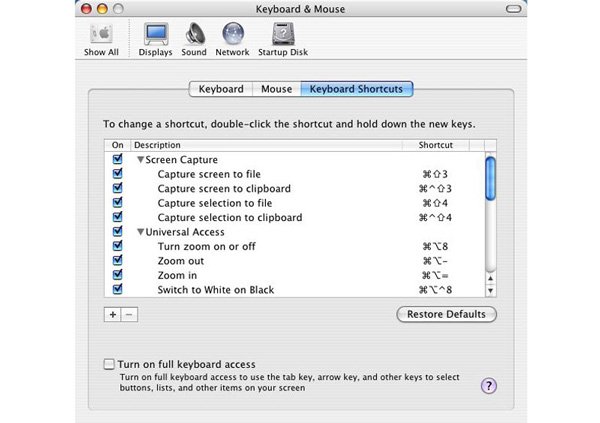Click the toolbar toggle pill in title bar
Screen dimensions: 600x423
point(514,9)
